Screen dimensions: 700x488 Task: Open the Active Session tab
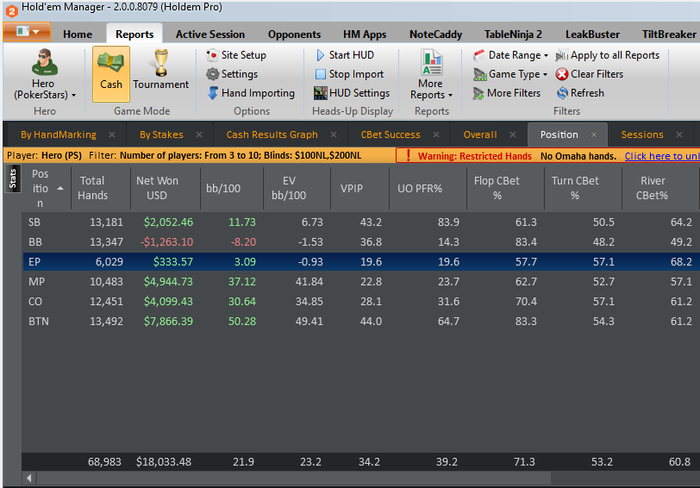(210, 34)
